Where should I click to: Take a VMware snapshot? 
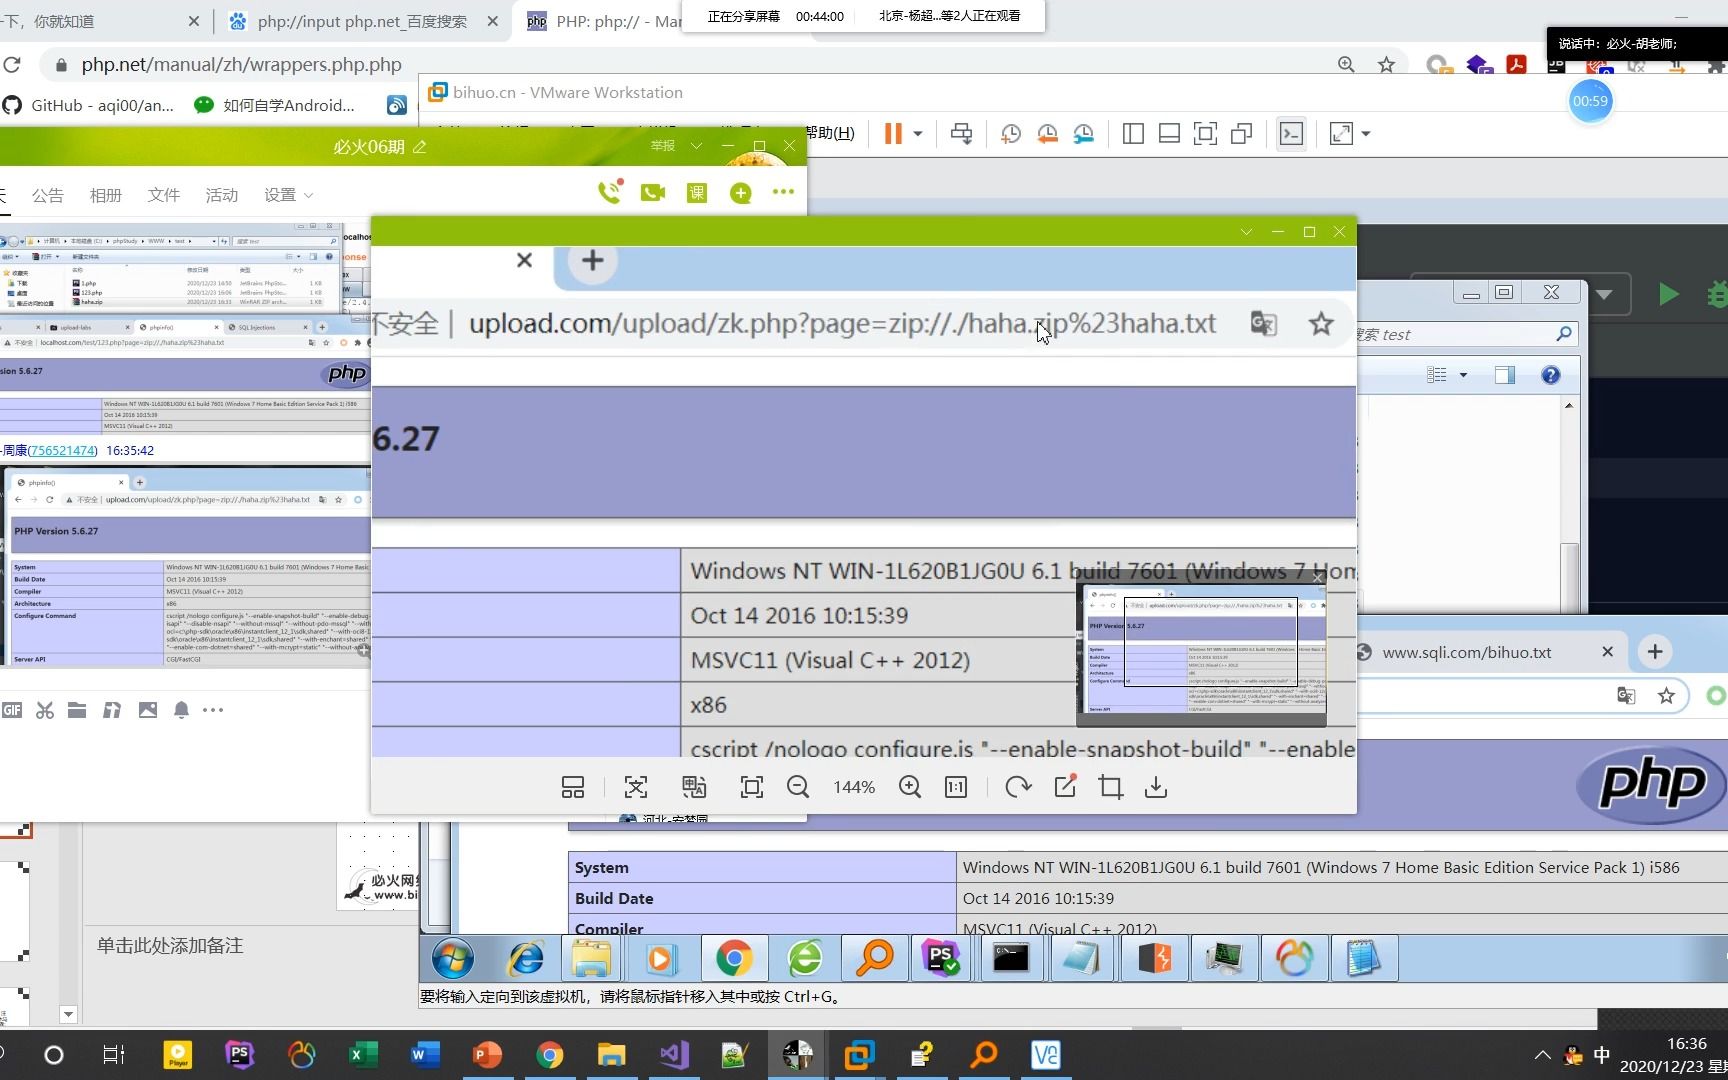(1011, 133)
